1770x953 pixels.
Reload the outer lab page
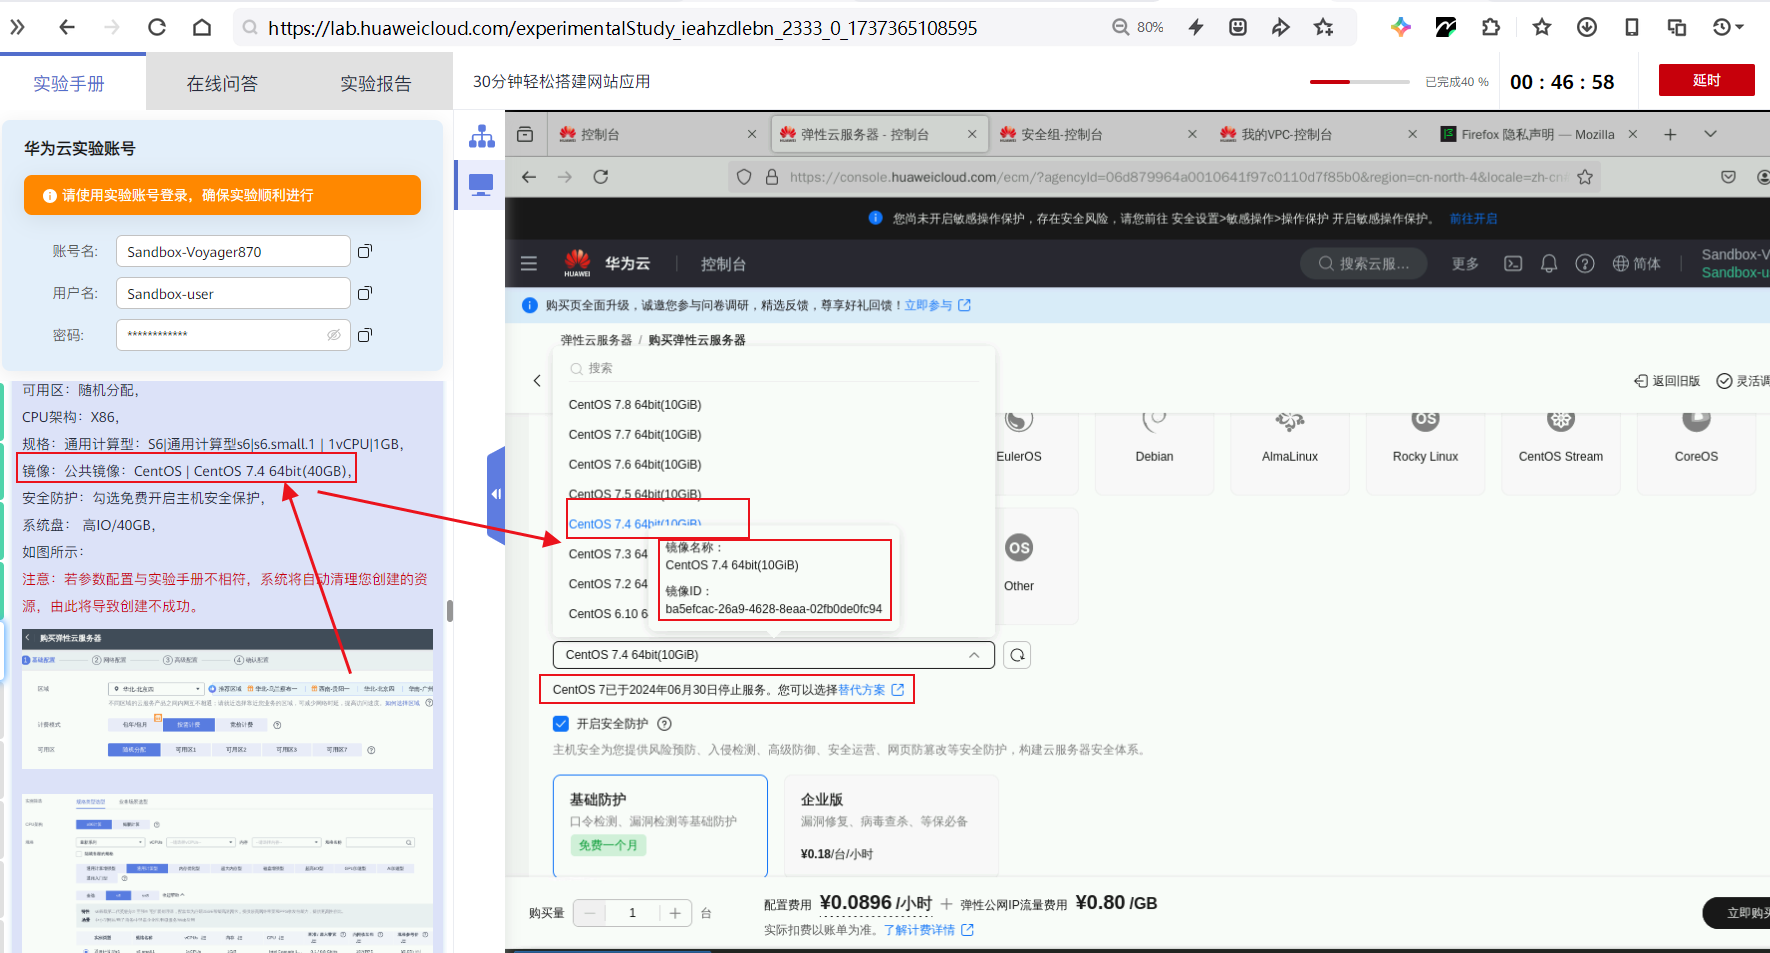click(x=157, y=27)
